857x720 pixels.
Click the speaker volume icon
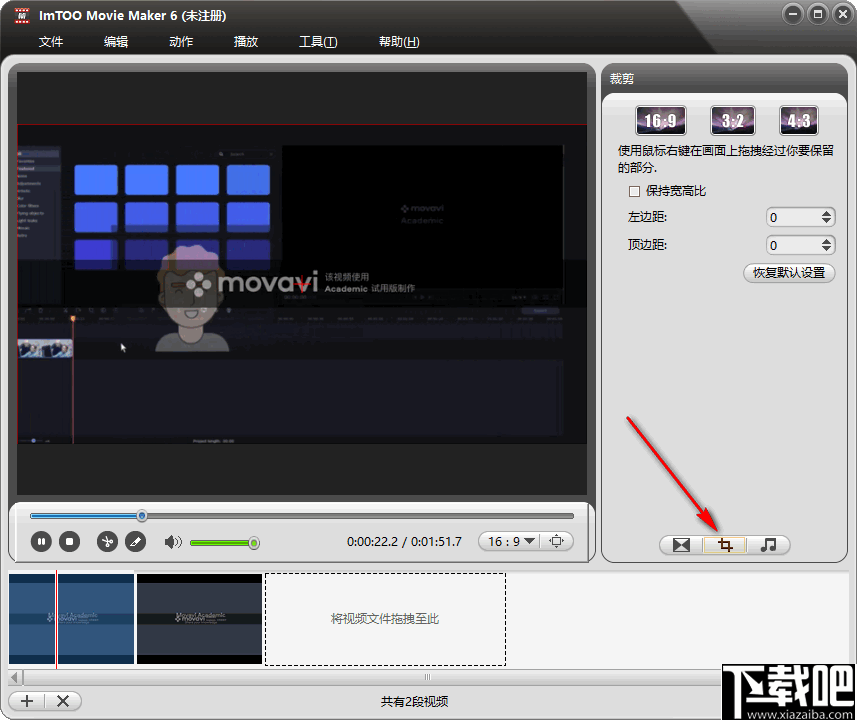pyautogui.click(x=172, y=541)
